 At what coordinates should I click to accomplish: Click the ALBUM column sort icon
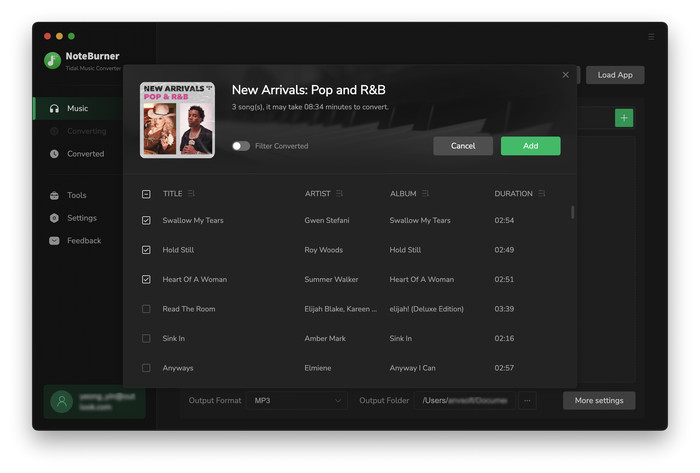425,193
